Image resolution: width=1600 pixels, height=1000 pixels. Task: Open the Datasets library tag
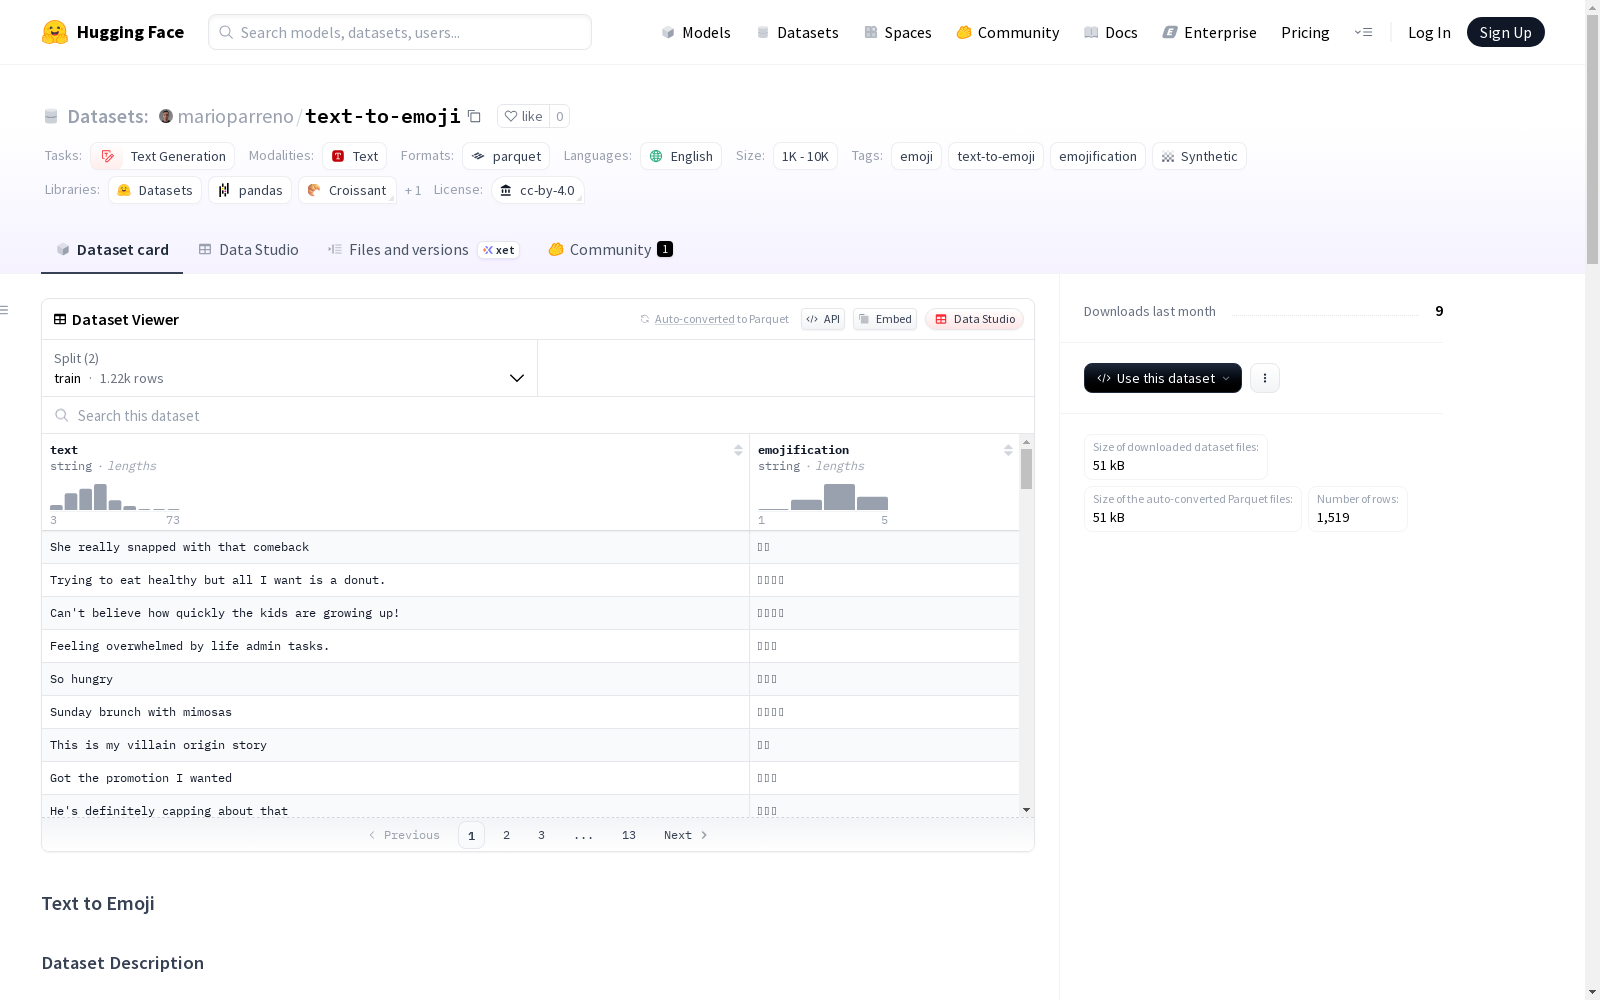pos(155,190)
